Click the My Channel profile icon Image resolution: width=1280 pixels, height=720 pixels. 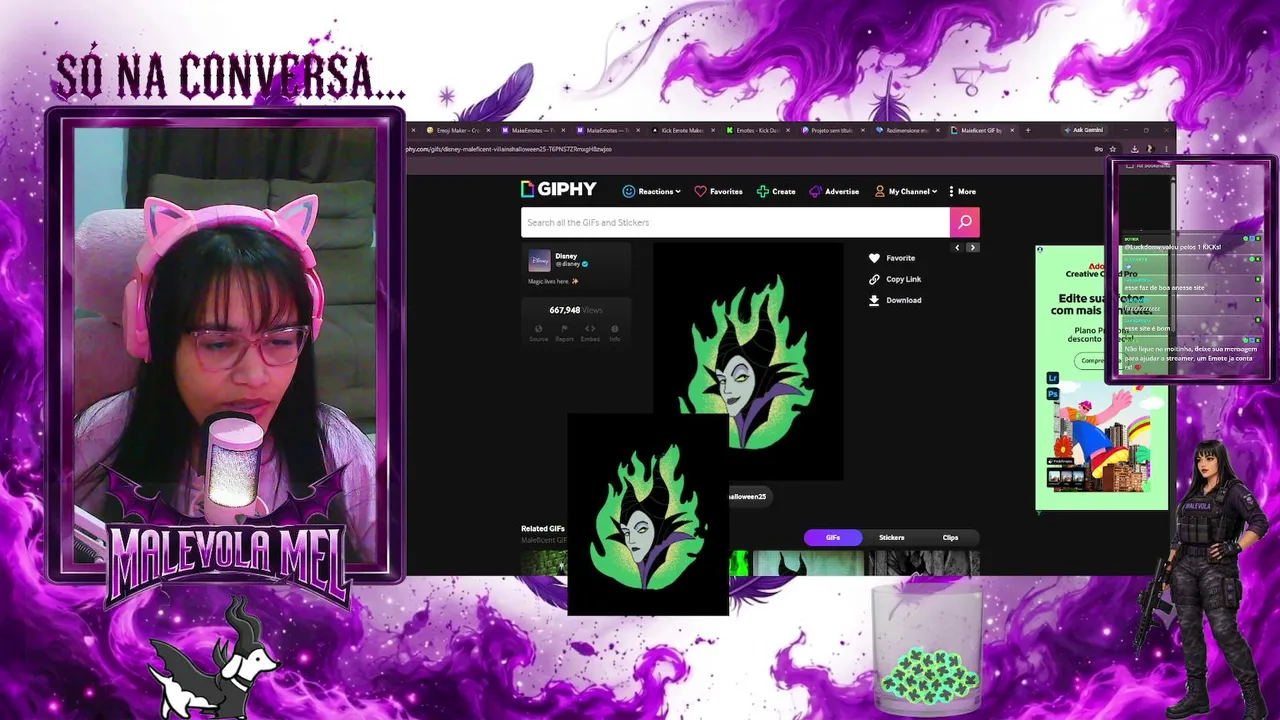point(880,191)
